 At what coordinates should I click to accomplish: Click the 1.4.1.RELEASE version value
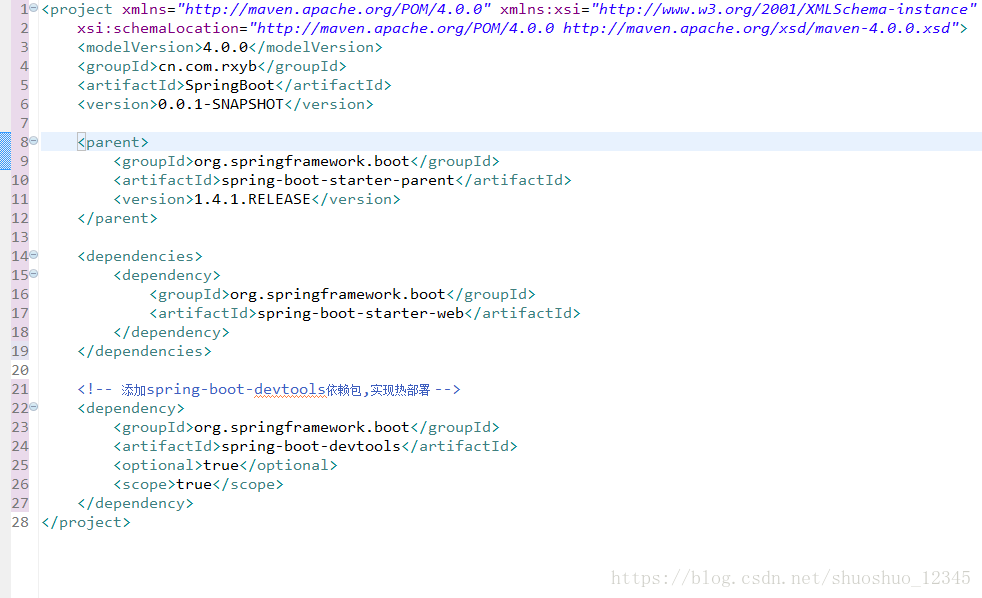pos(252,199)
